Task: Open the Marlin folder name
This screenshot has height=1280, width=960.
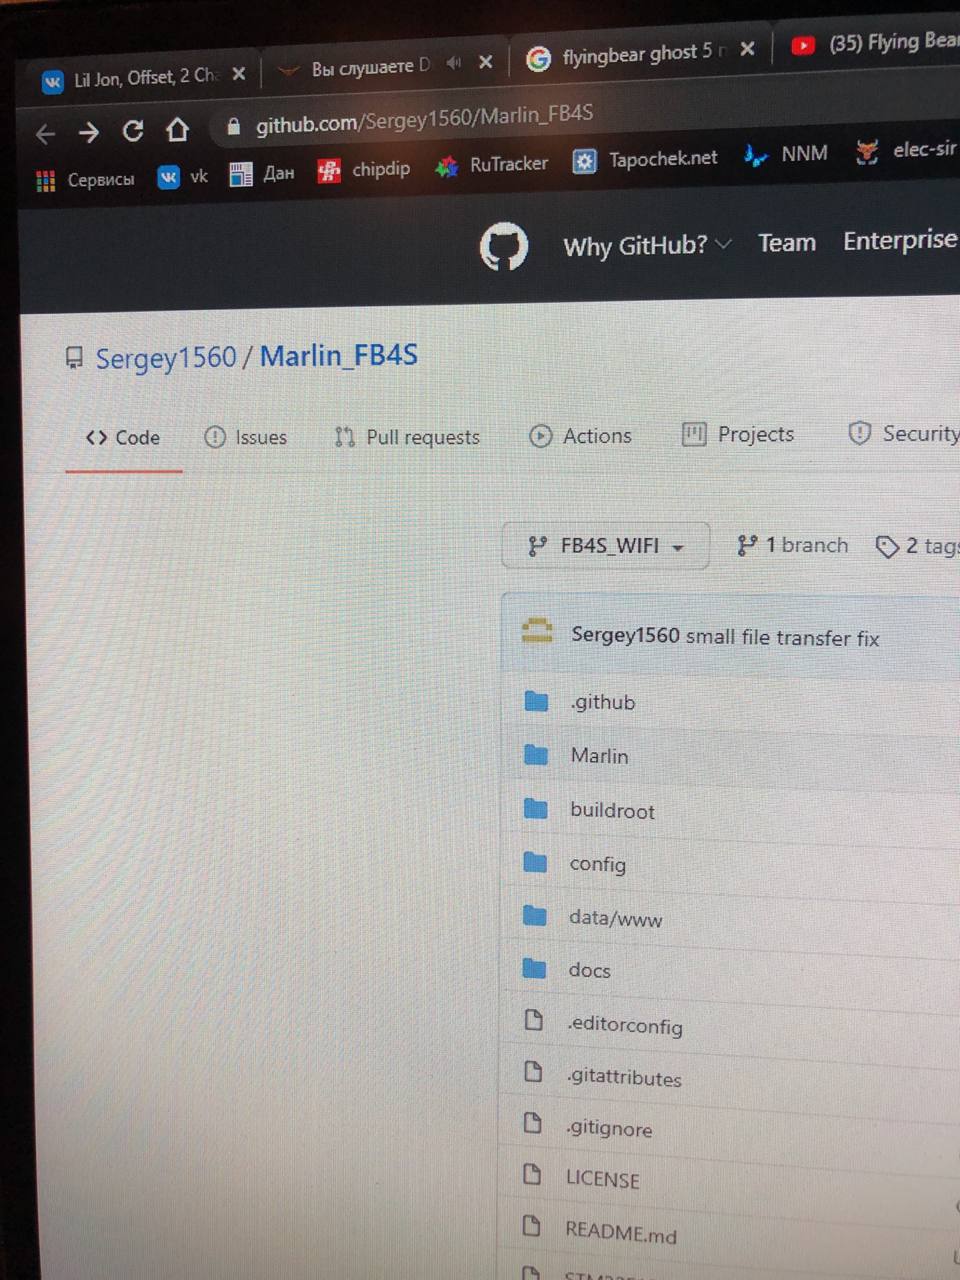Action: point(599,756)
